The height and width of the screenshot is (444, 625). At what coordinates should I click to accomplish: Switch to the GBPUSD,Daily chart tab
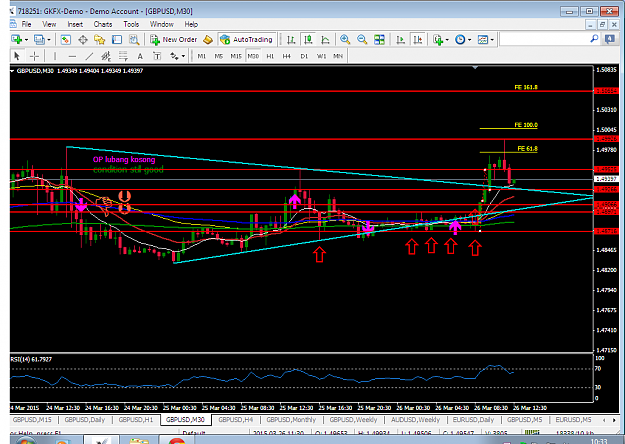(85, 420)
